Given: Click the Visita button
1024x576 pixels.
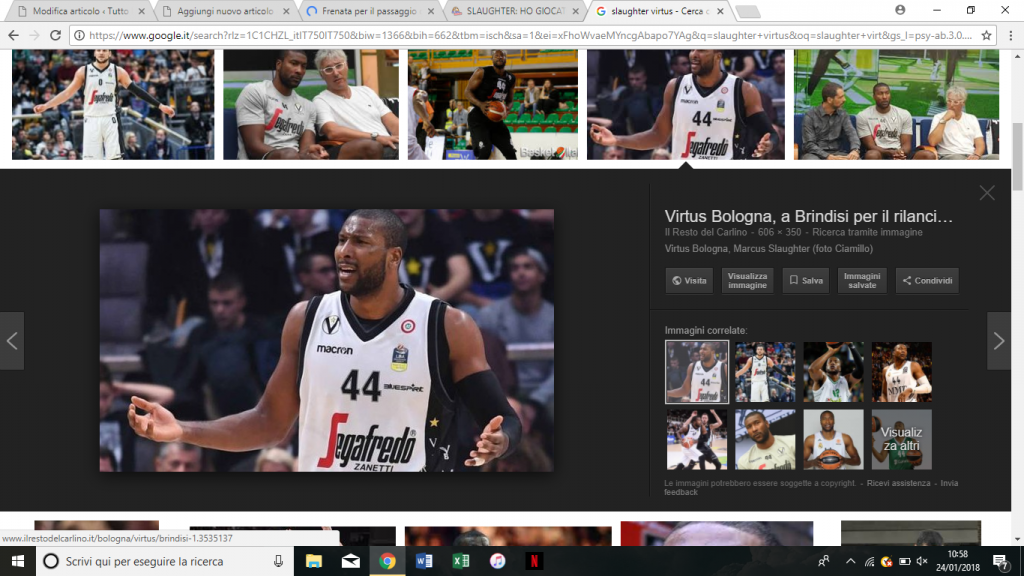Looking at the screenshot, I should 689,280.
